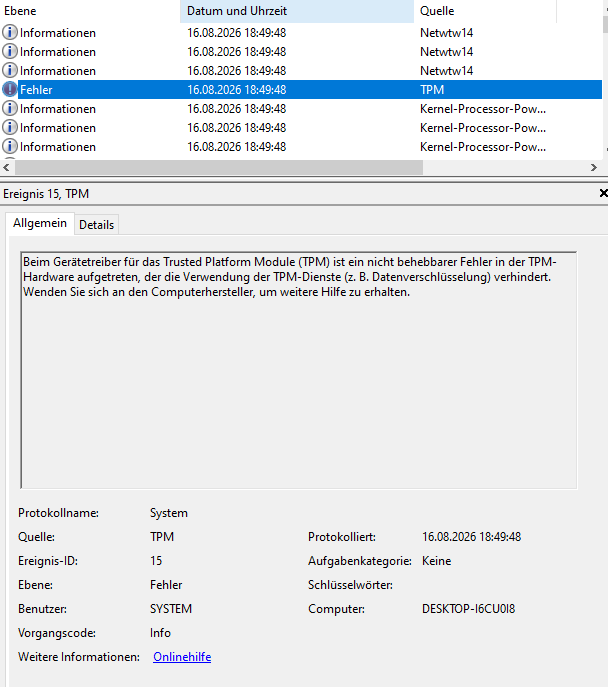608x687 pixels.
Task: Click the Ereignis-ID value 15
Action: point(156,561)
